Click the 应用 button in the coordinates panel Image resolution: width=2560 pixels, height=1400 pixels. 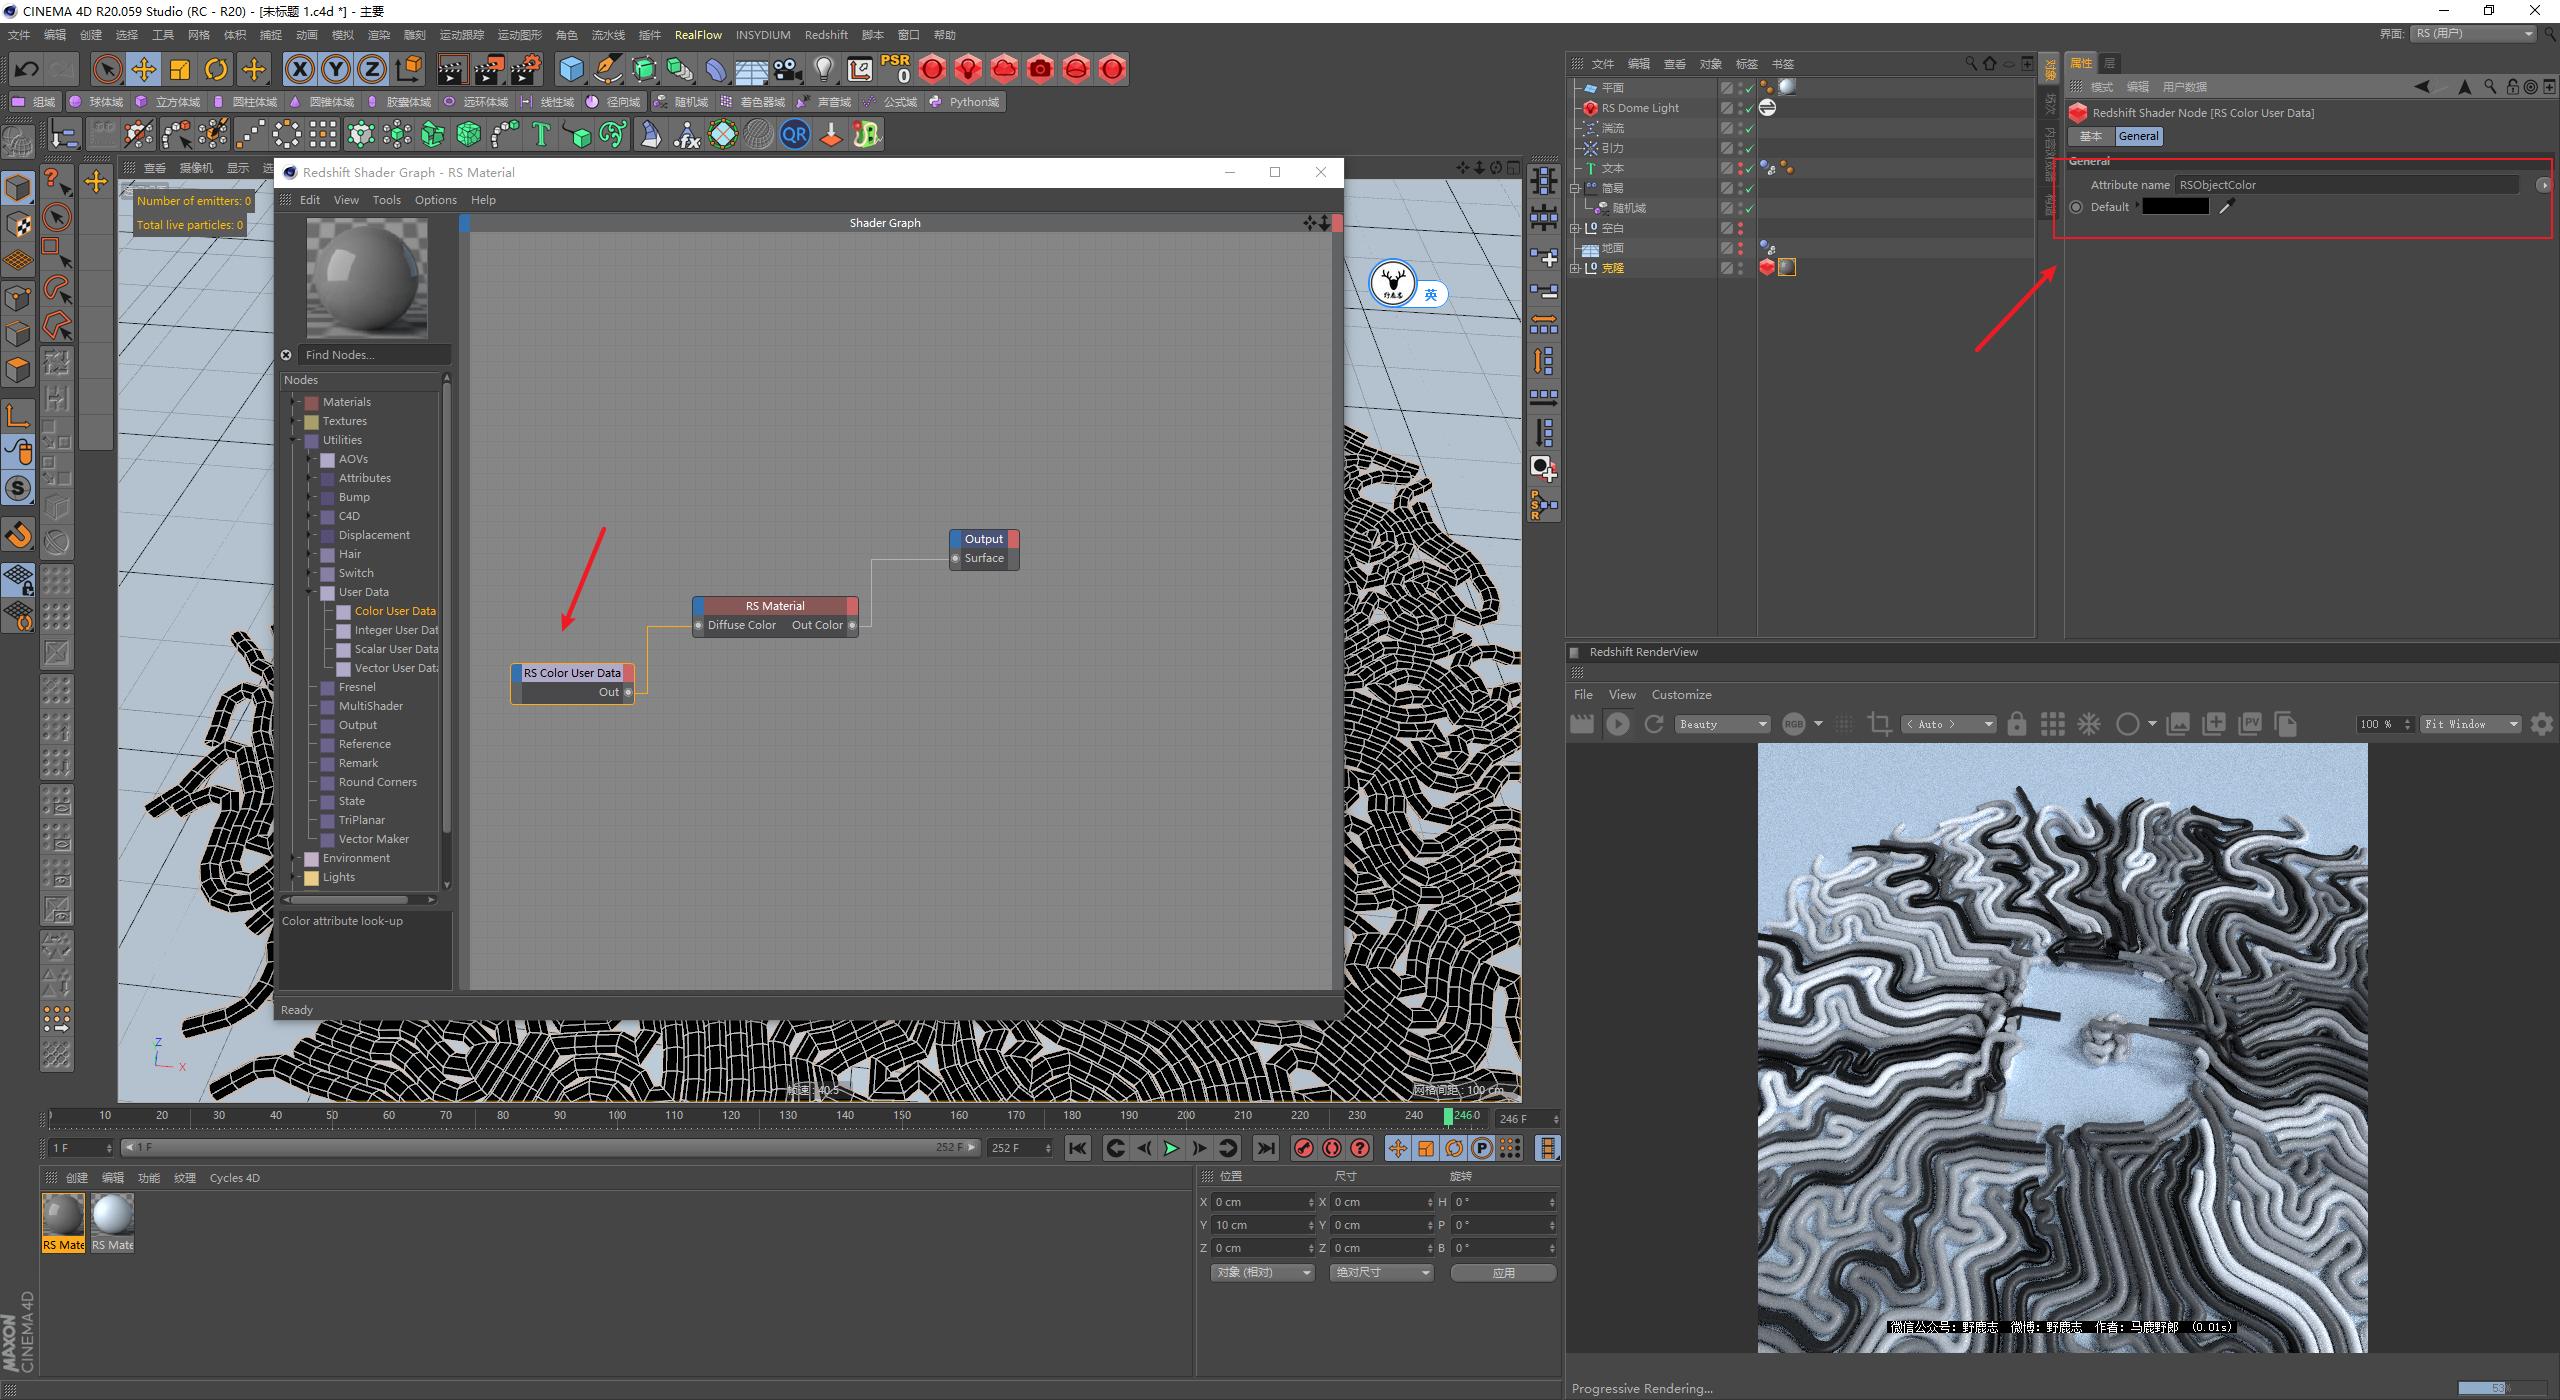(x=1503, y=1272)
